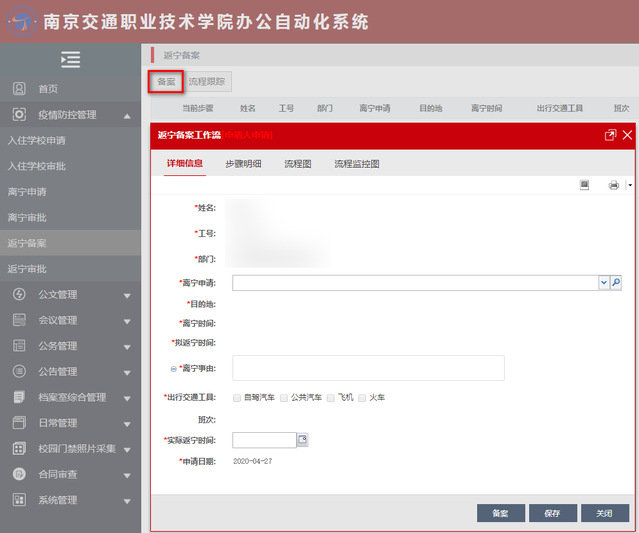Viewport: 639px width, 533px height.
Task: Pop out the dialog with the restore icon
Action: click(610, 135)
